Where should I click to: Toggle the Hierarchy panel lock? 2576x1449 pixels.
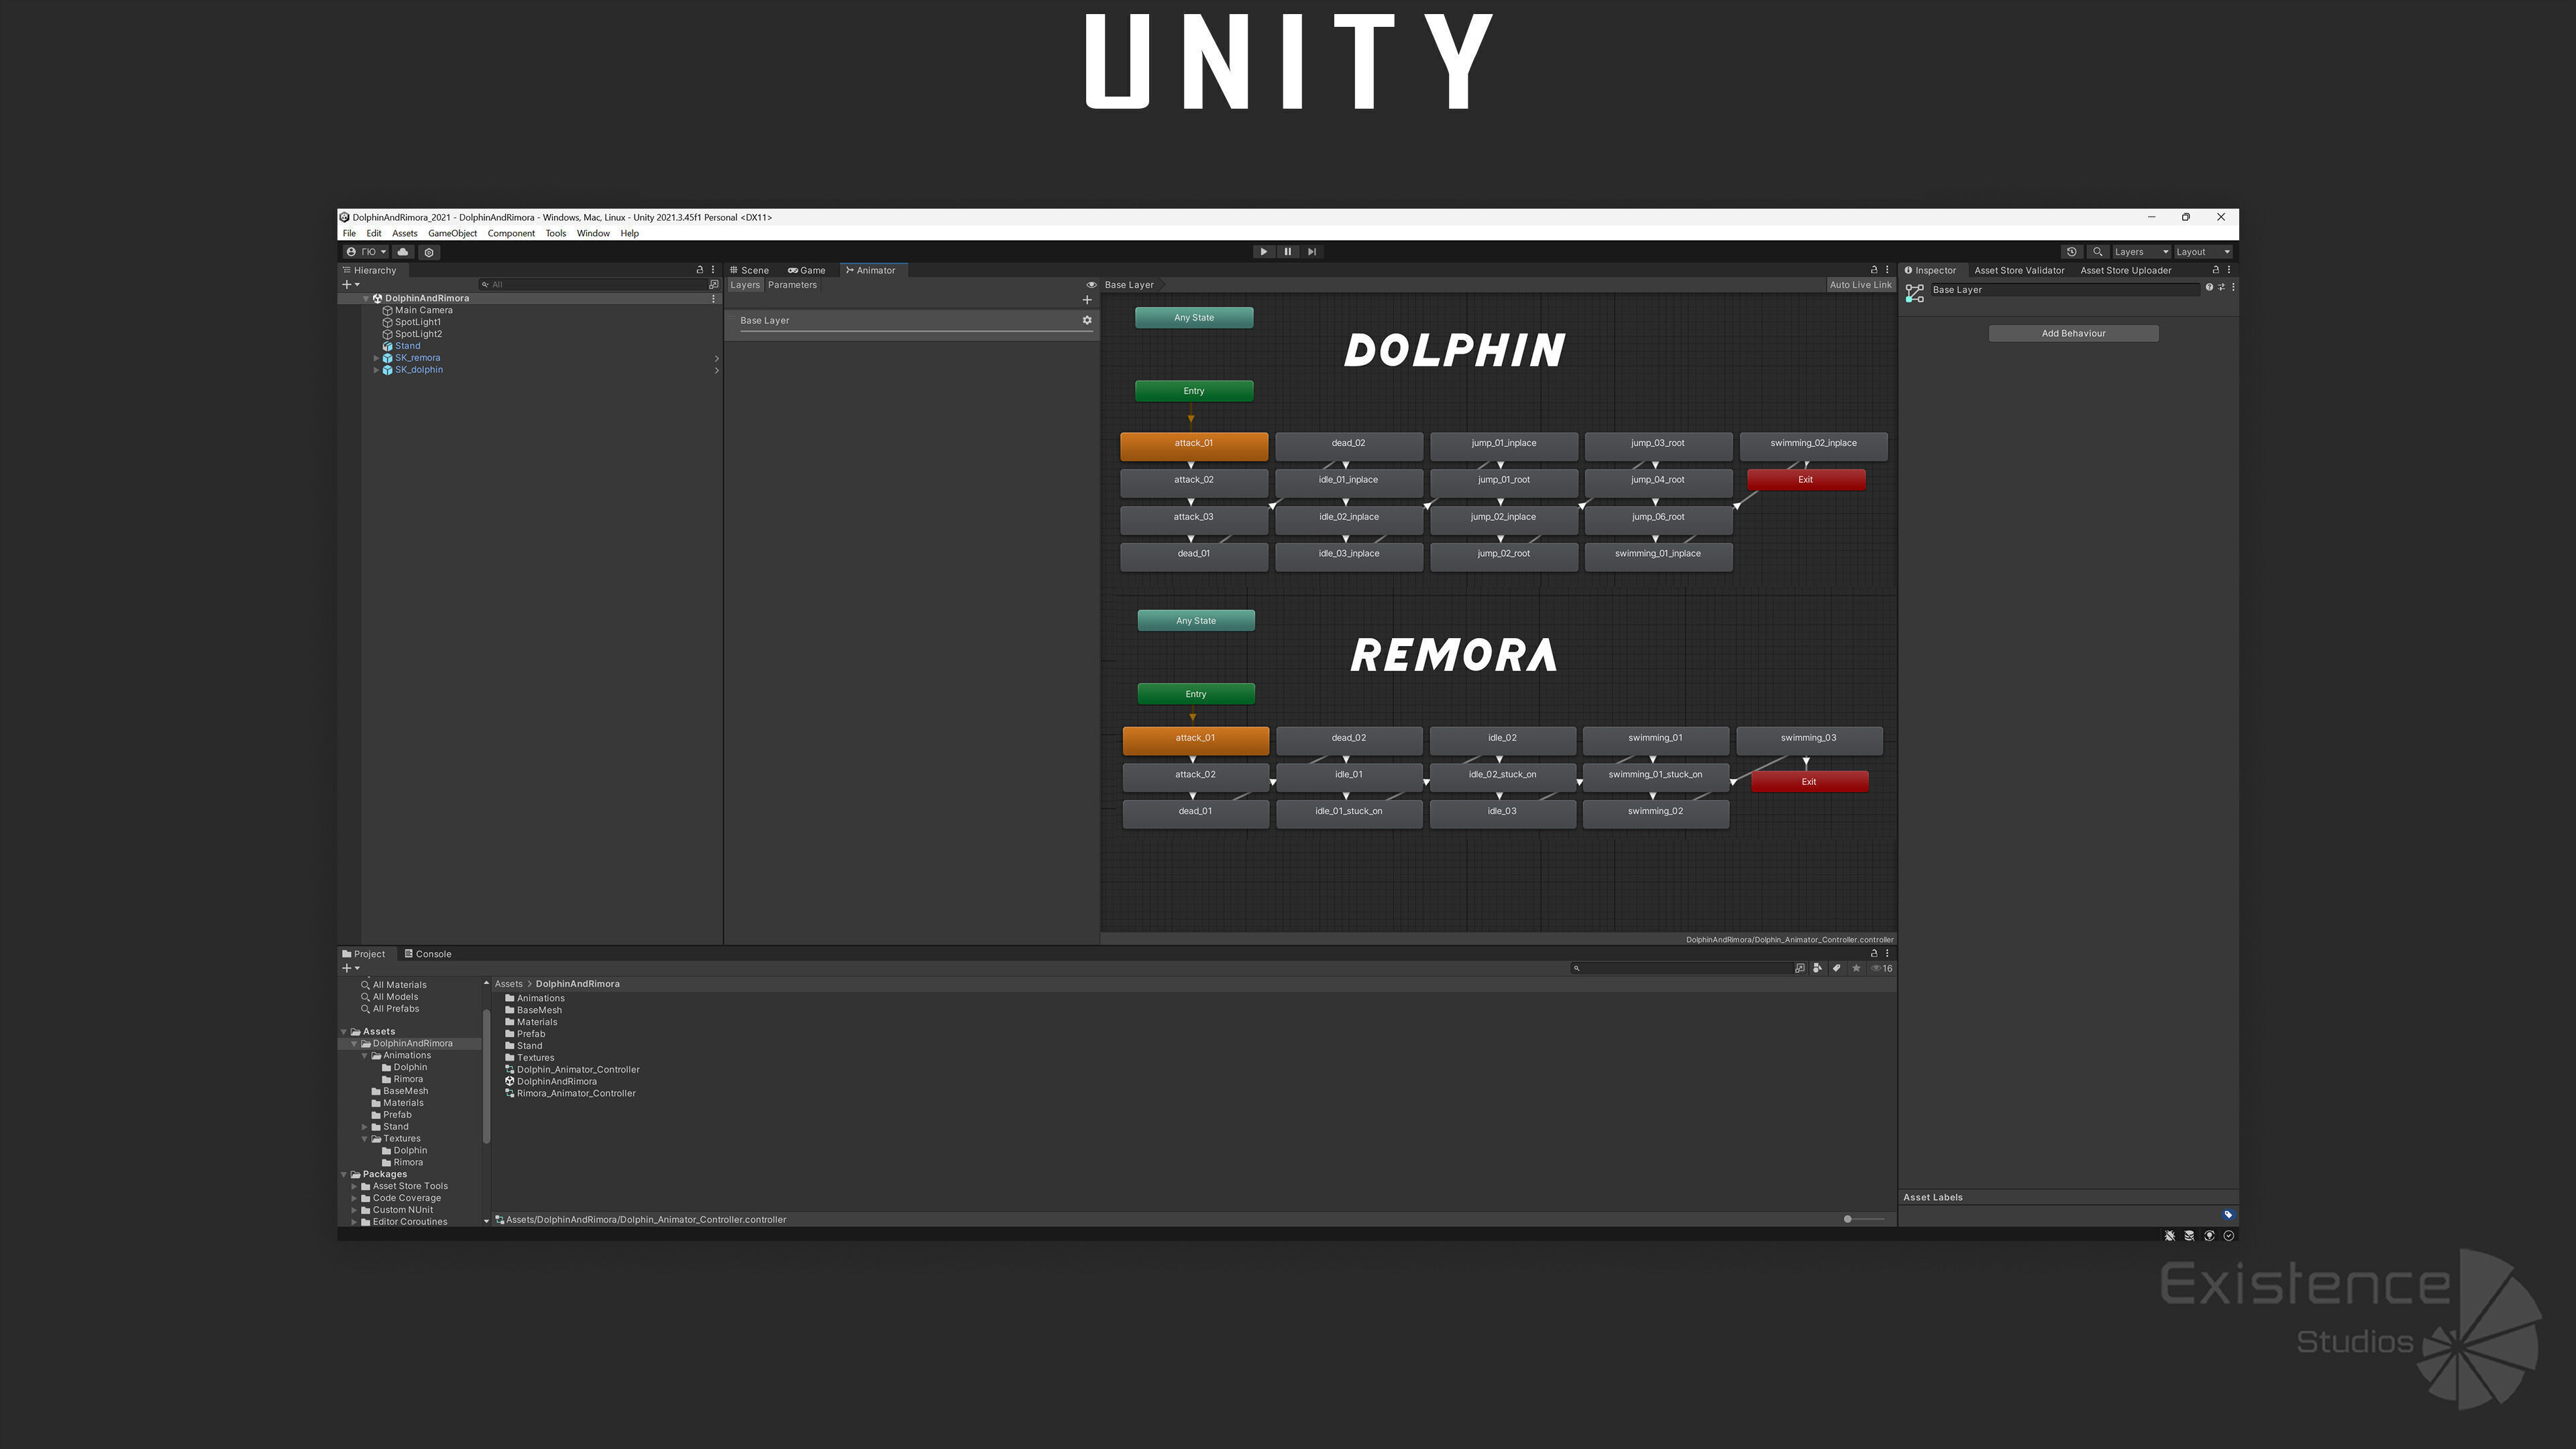pyautogui.click(x=700, y=270)
